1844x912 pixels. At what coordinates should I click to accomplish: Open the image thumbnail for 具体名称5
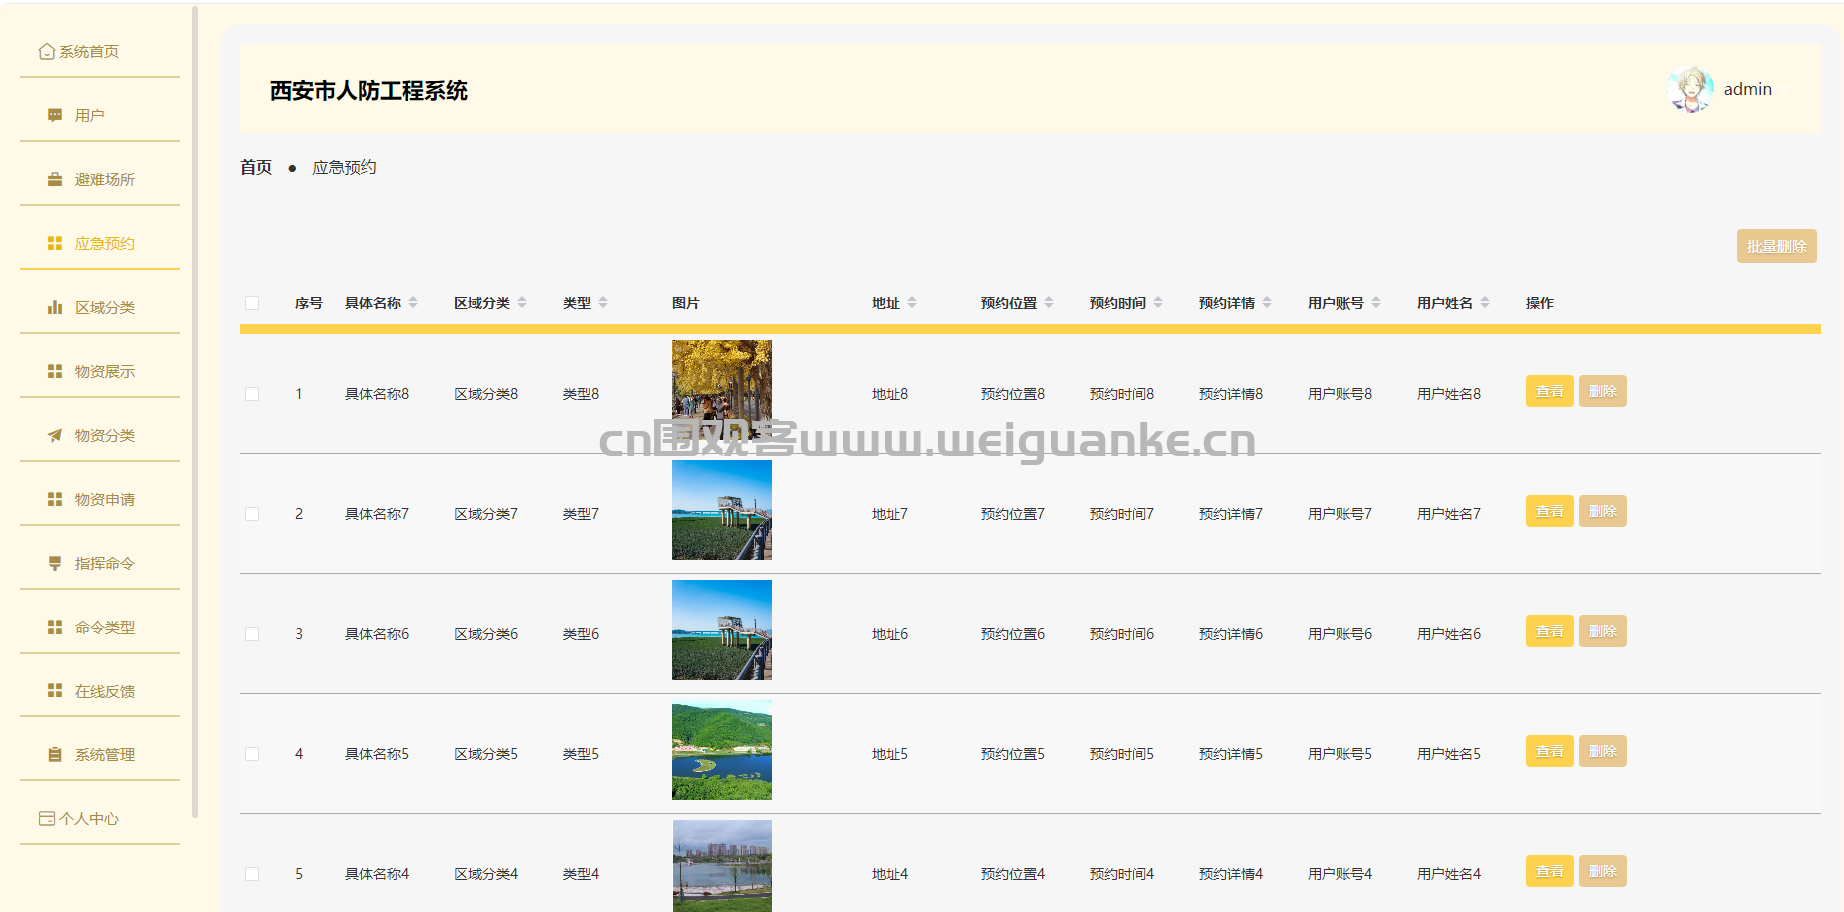(722, 750)
